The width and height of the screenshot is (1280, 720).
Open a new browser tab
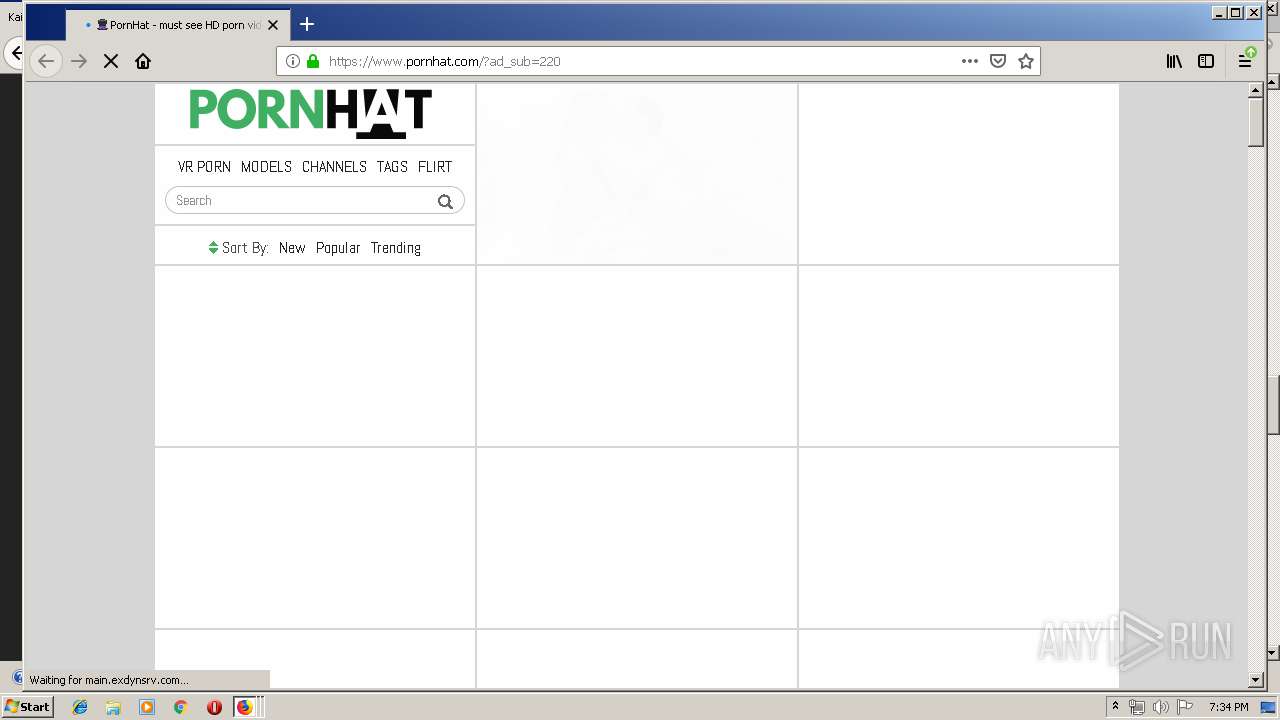[x=307, y=24]
